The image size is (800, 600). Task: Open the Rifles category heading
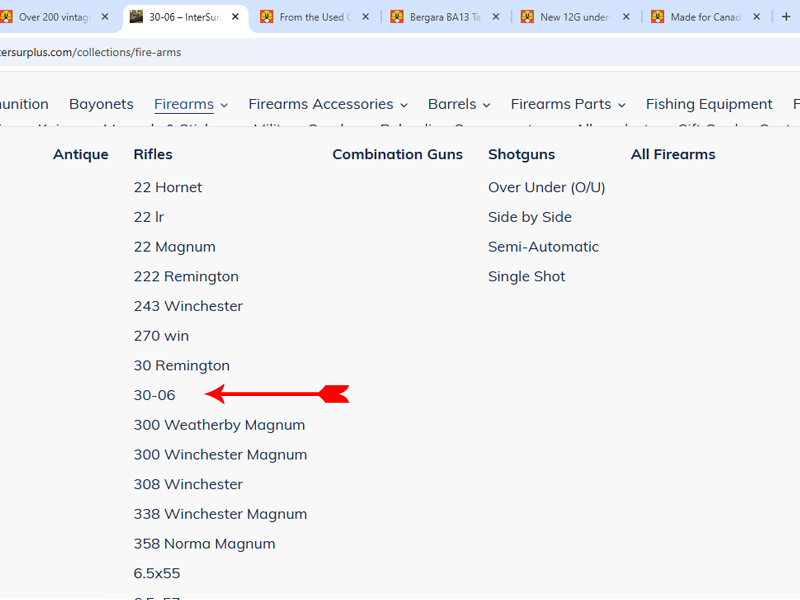(x=153, y=154)
